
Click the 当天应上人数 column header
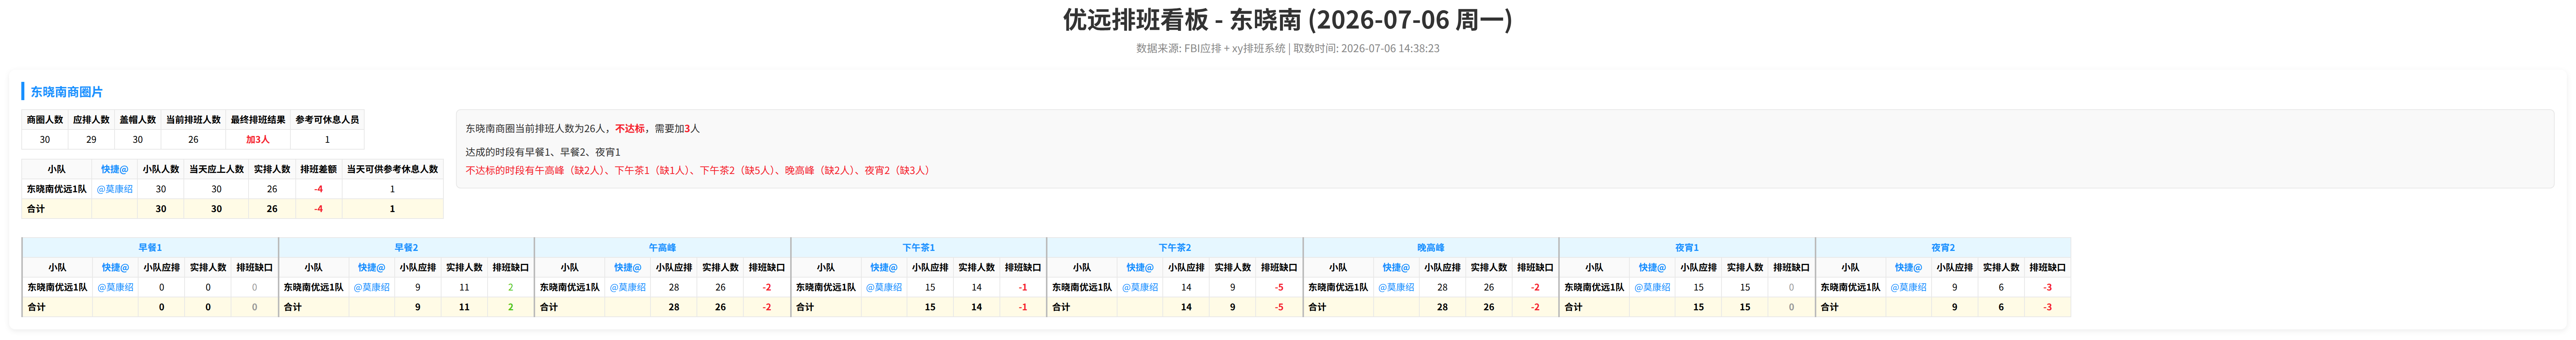[x=216, y=169]
